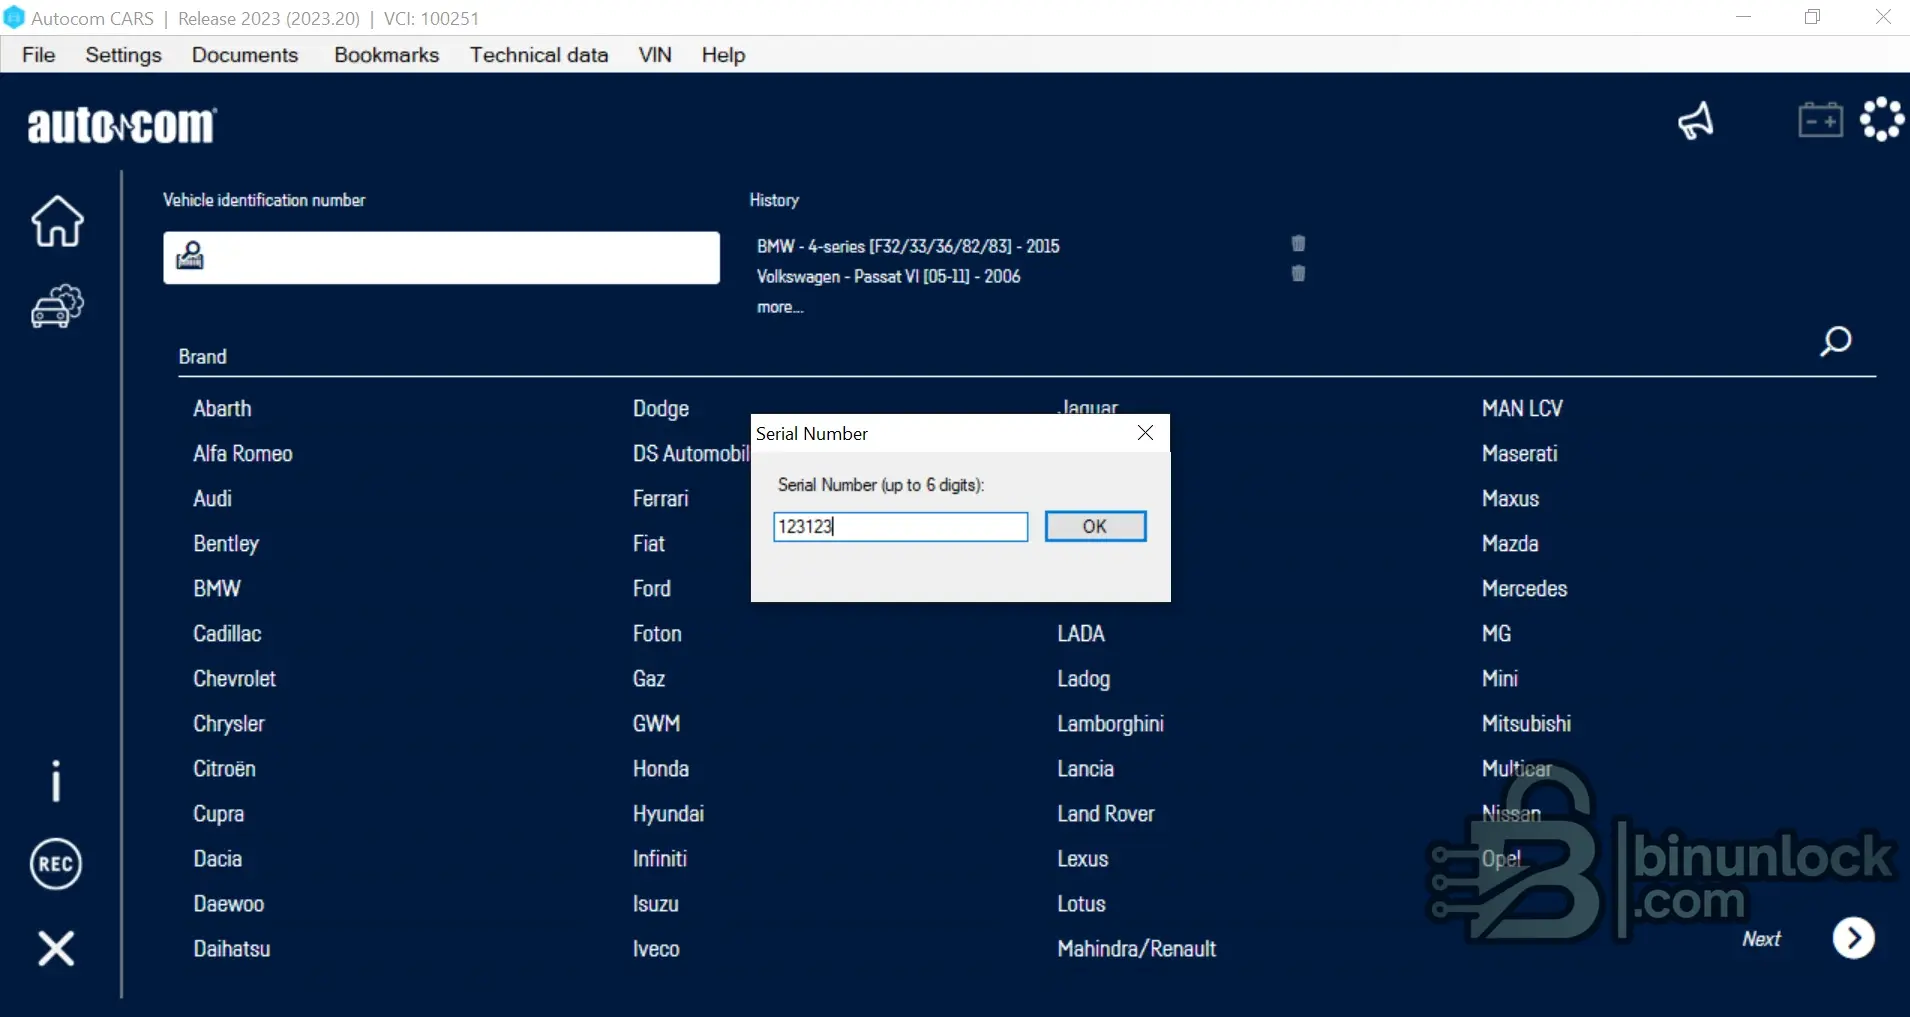
Task: Click the Vehicle identification number field
Action: (x=460, y=258)
